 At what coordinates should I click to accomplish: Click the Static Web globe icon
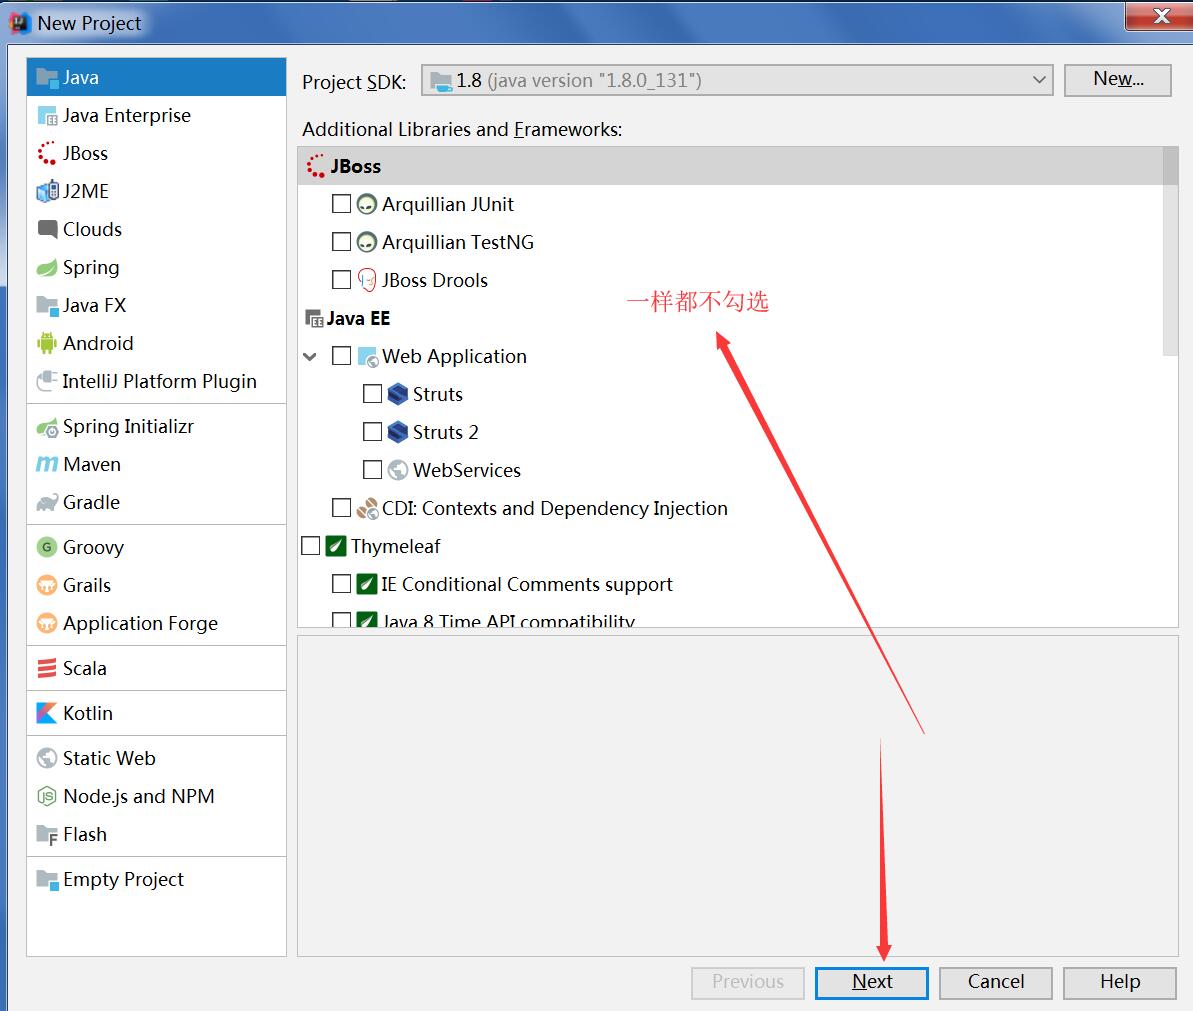[x=47, y=758]
